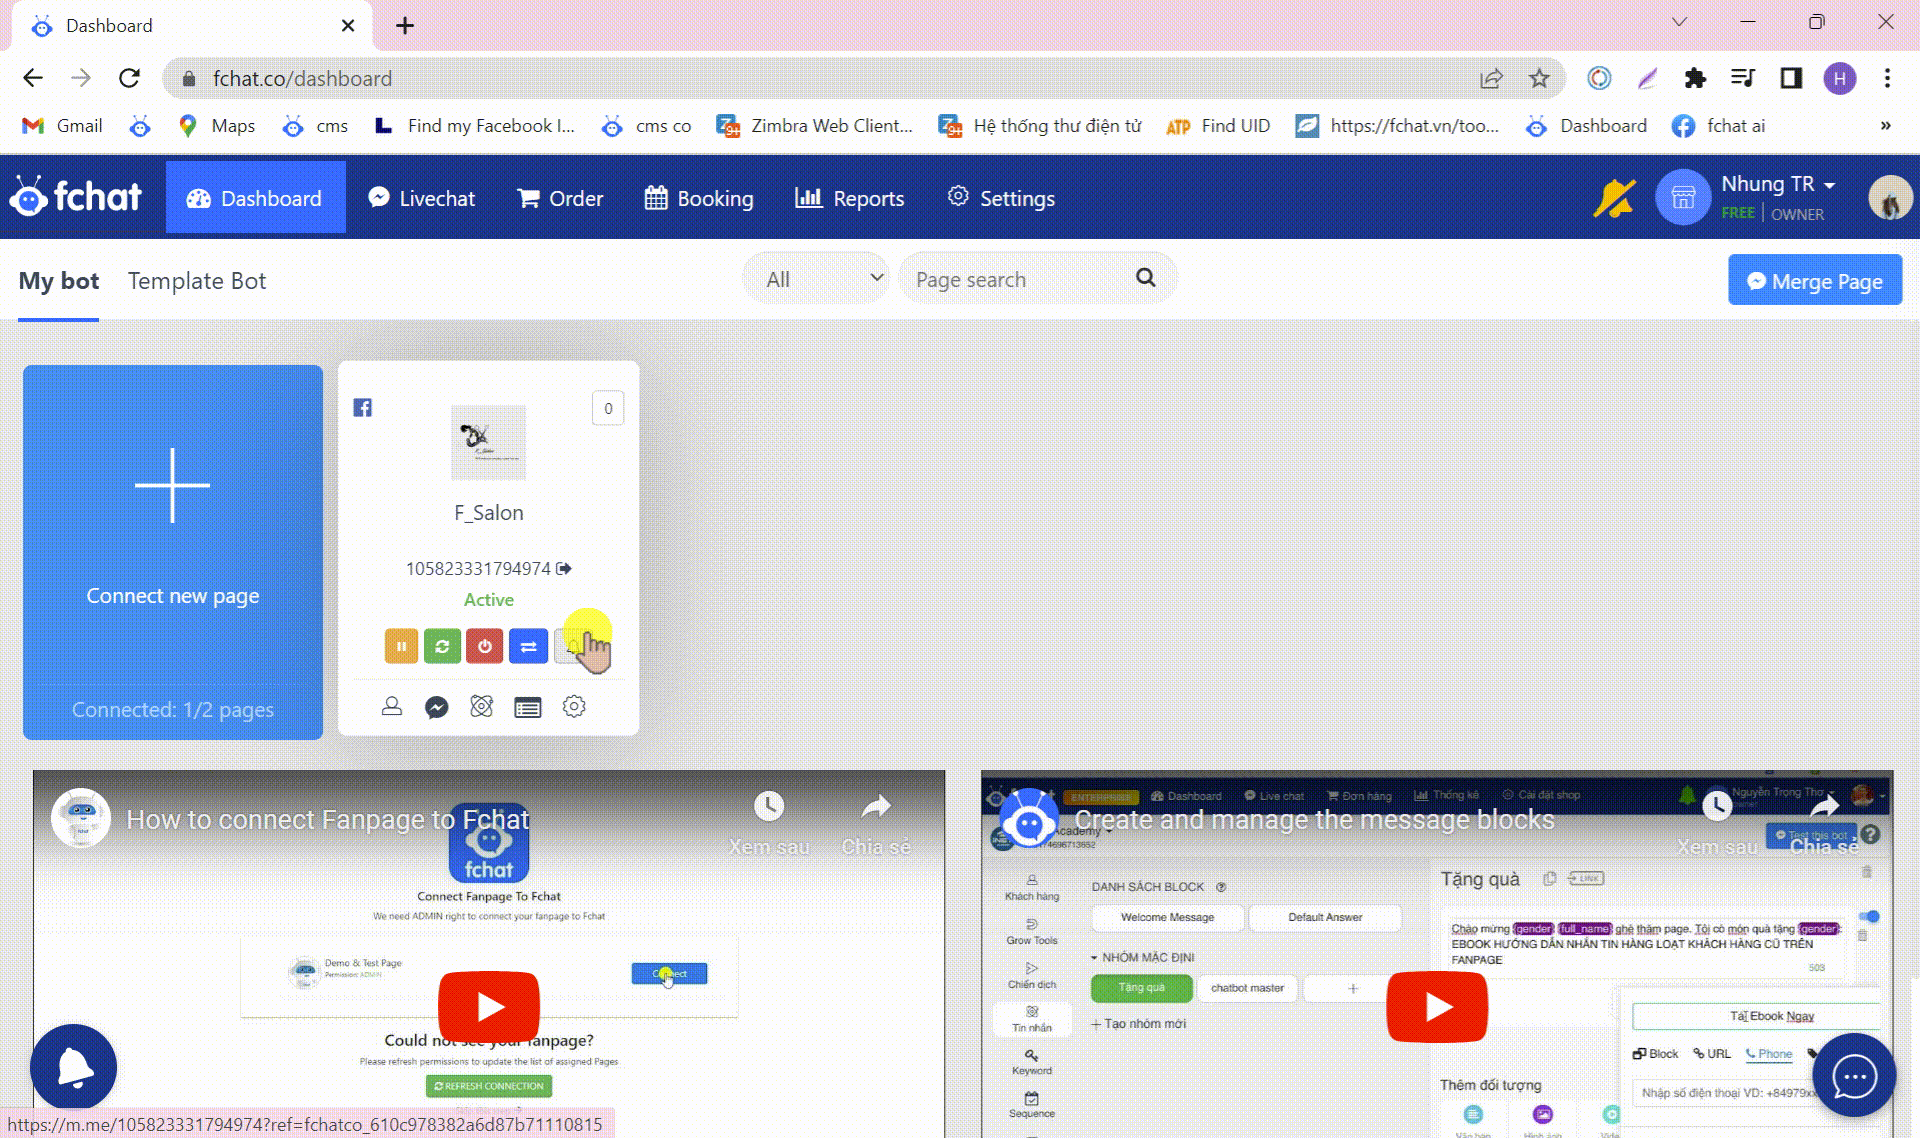Click the Facebook icon on F_Salon card
The height and width of the screenshot is (1138, 1920).
(x=363, y=407)
